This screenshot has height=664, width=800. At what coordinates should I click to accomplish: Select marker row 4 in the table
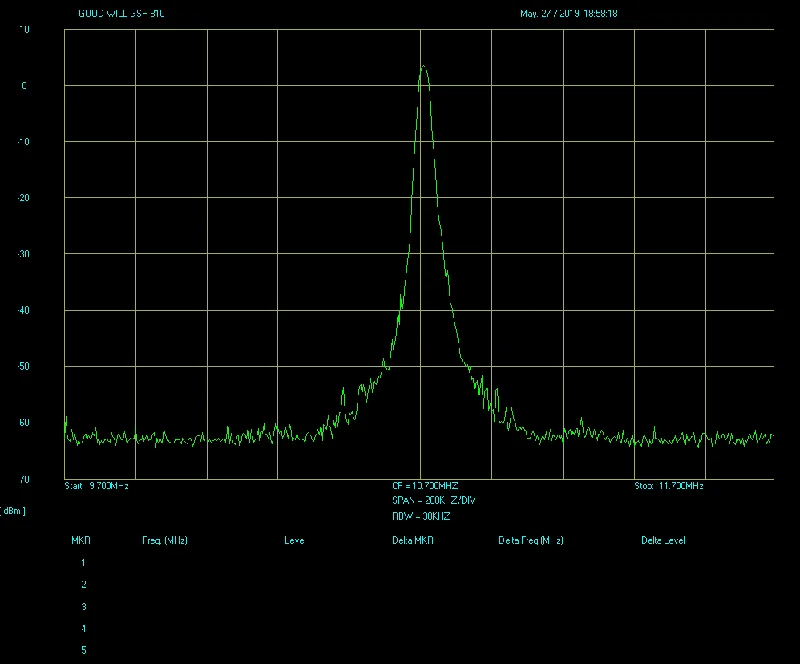point(84,629)
